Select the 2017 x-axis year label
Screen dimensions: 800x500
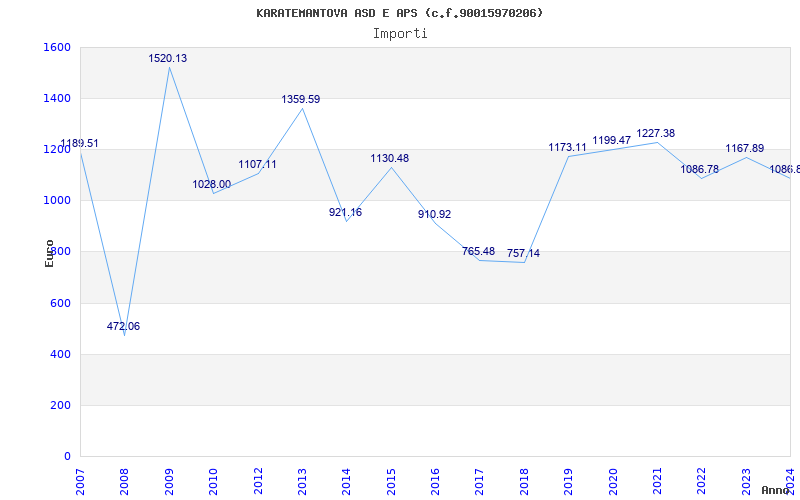pyautogui.click(x=480, y=482)
